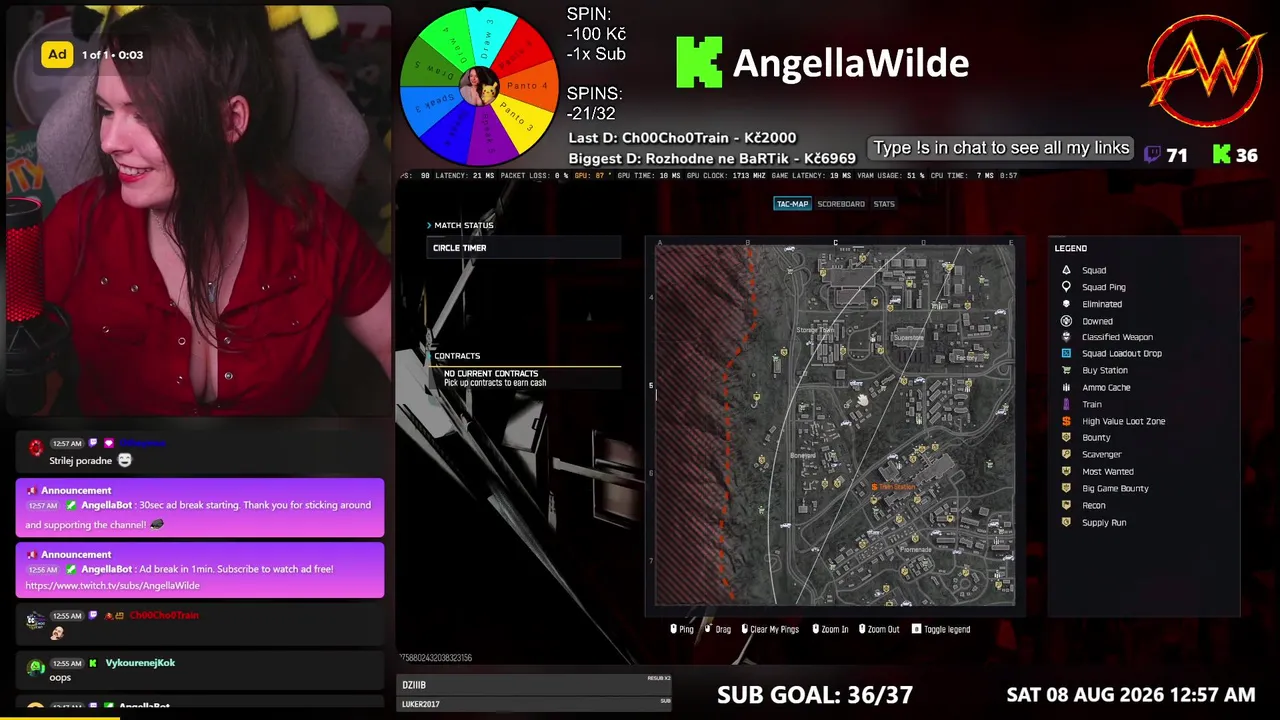Click the Superstore label on the map

tap(908, 337)
